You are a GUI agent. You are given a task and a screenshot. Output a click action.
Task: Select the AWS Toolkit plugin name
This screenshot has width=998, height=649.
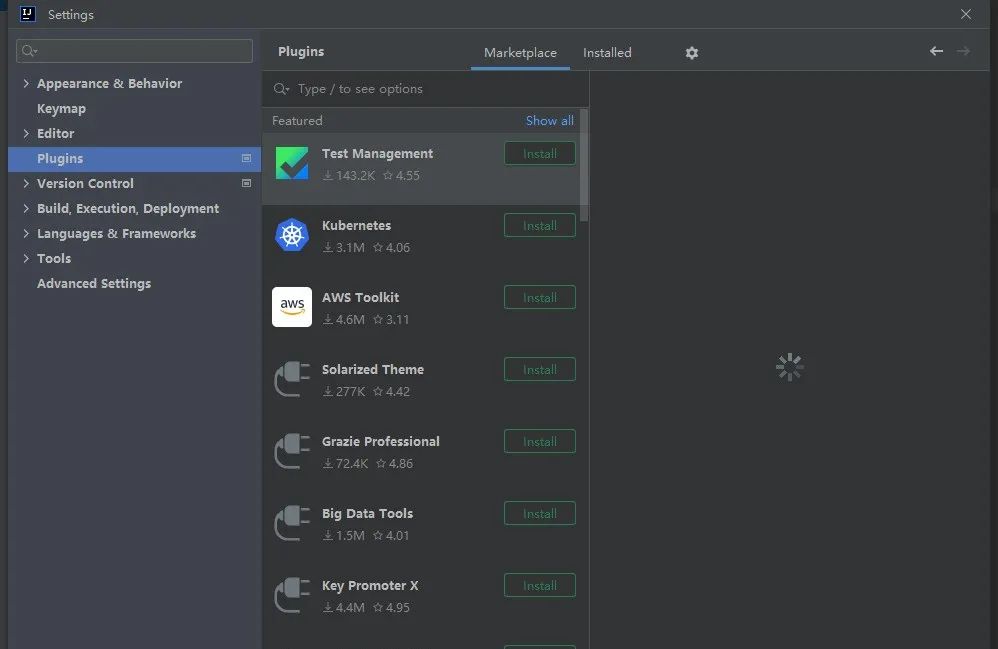360,297
